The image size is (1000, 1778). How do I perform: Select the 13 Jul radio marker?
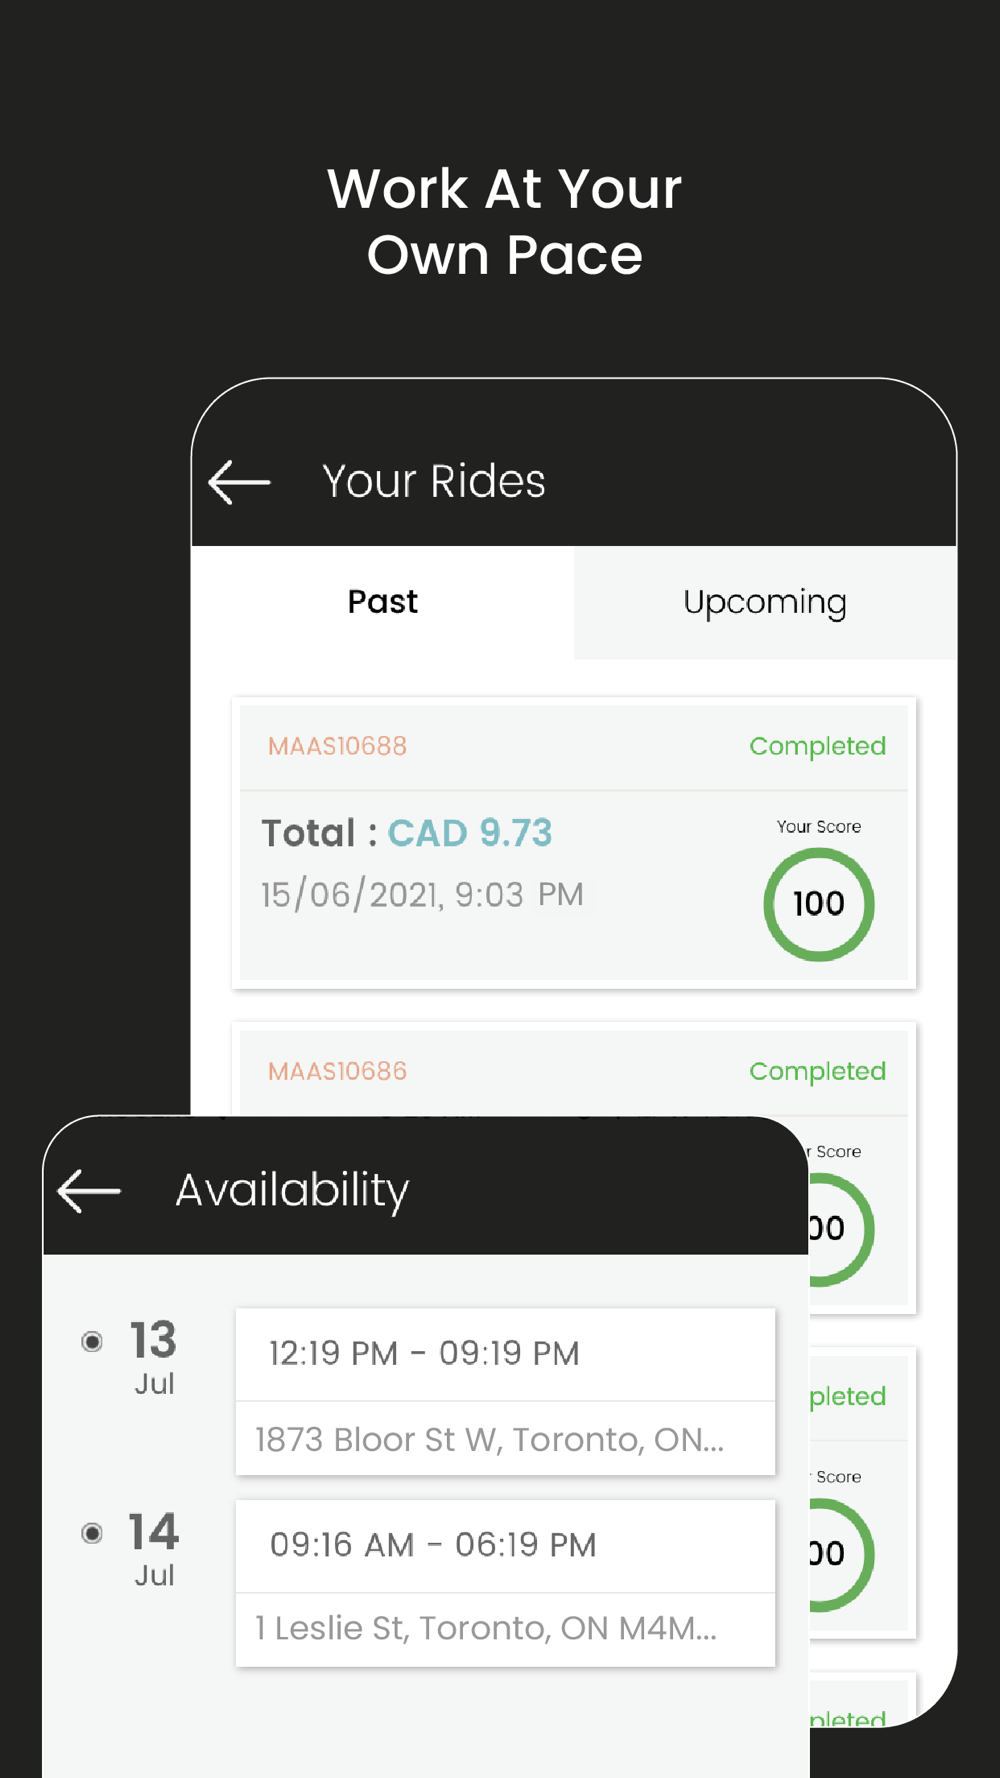click(x=92, y=1341)
